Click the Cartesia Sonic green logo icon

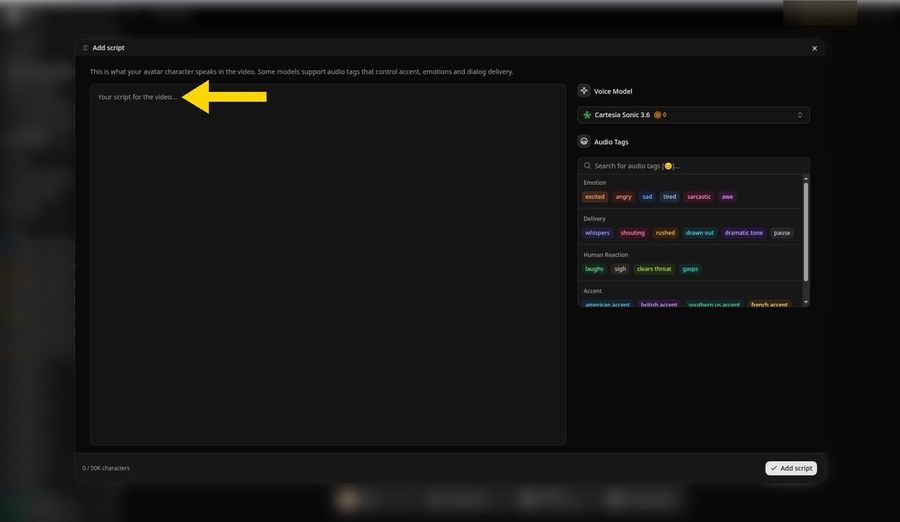coord(587,115)
